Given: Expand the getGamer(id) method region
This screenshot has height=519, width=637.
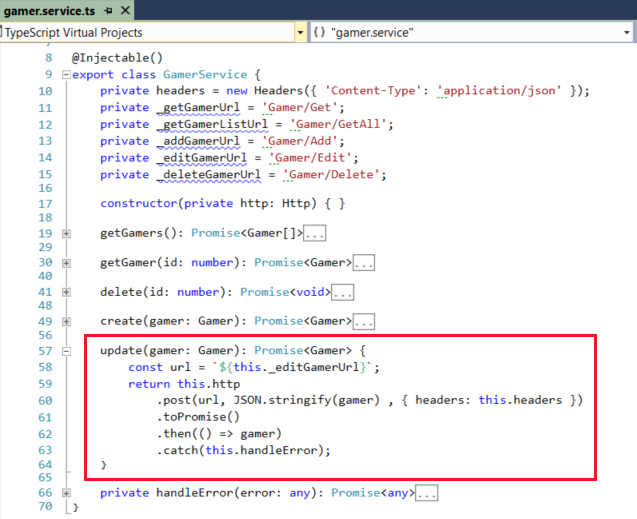Looking at the screenshot, I should (66, 263).
